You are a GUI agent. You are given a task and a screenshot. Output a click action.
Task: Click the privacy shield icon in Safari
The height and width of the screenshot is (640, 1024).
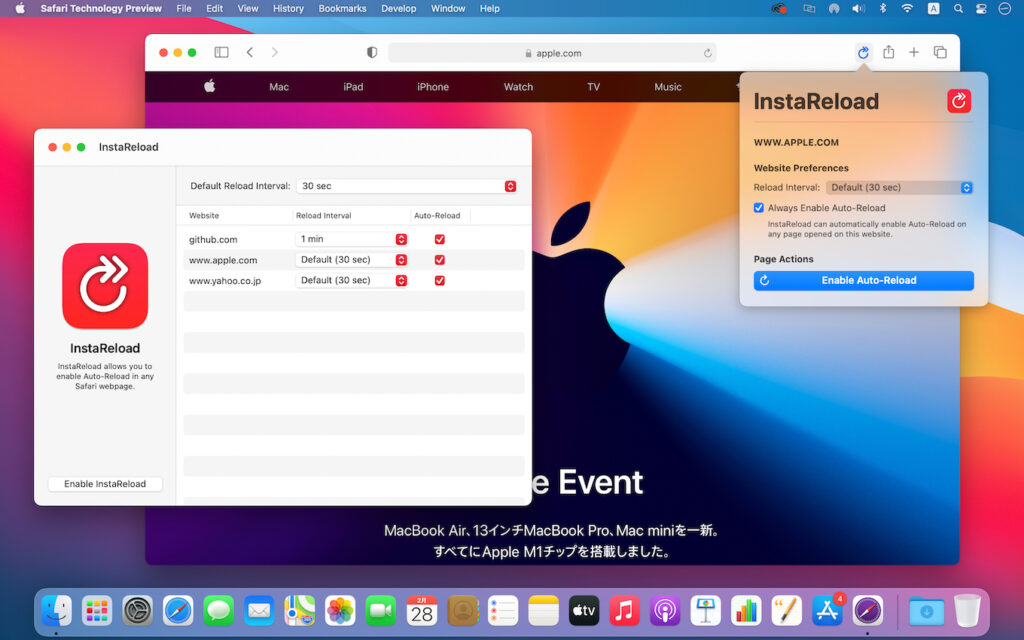point(371,53)
